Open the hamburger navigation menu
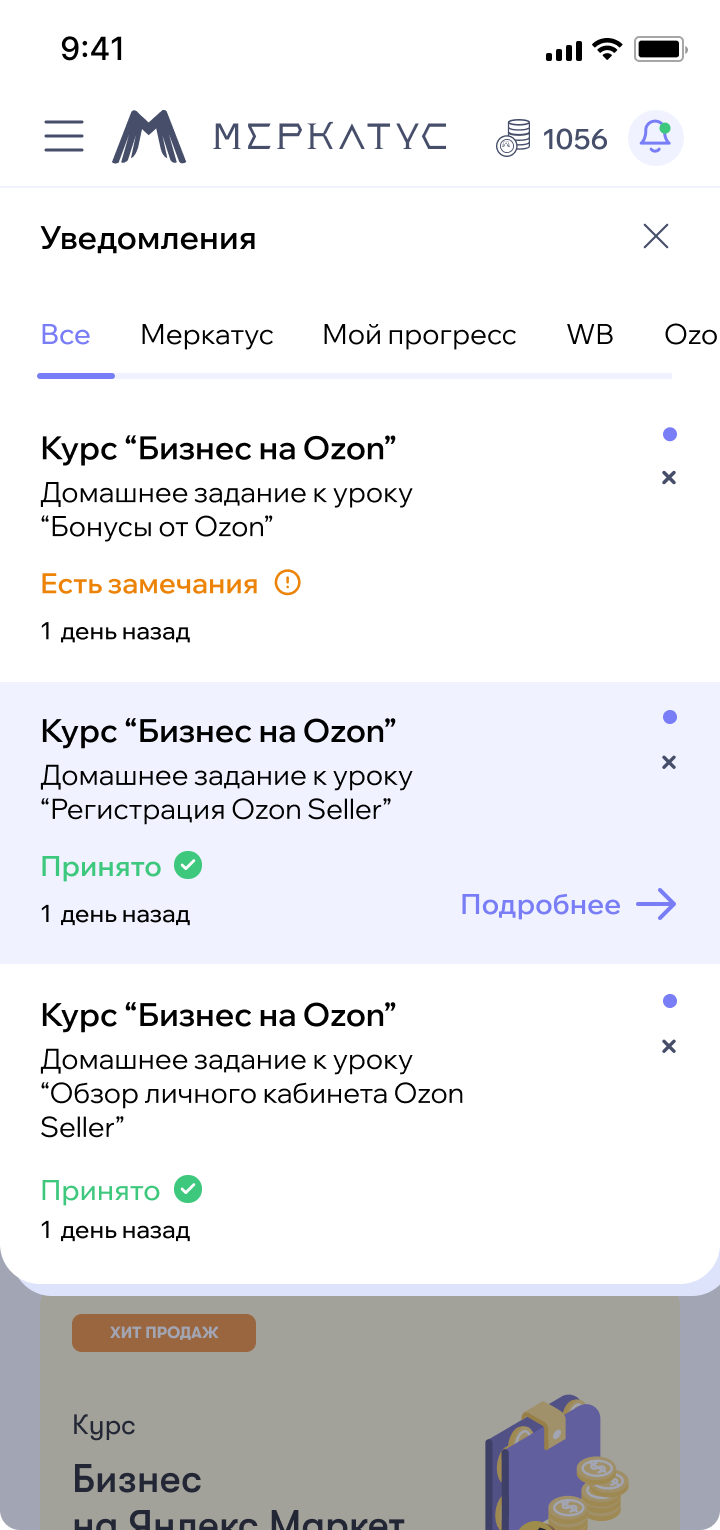 click(64, 136)
